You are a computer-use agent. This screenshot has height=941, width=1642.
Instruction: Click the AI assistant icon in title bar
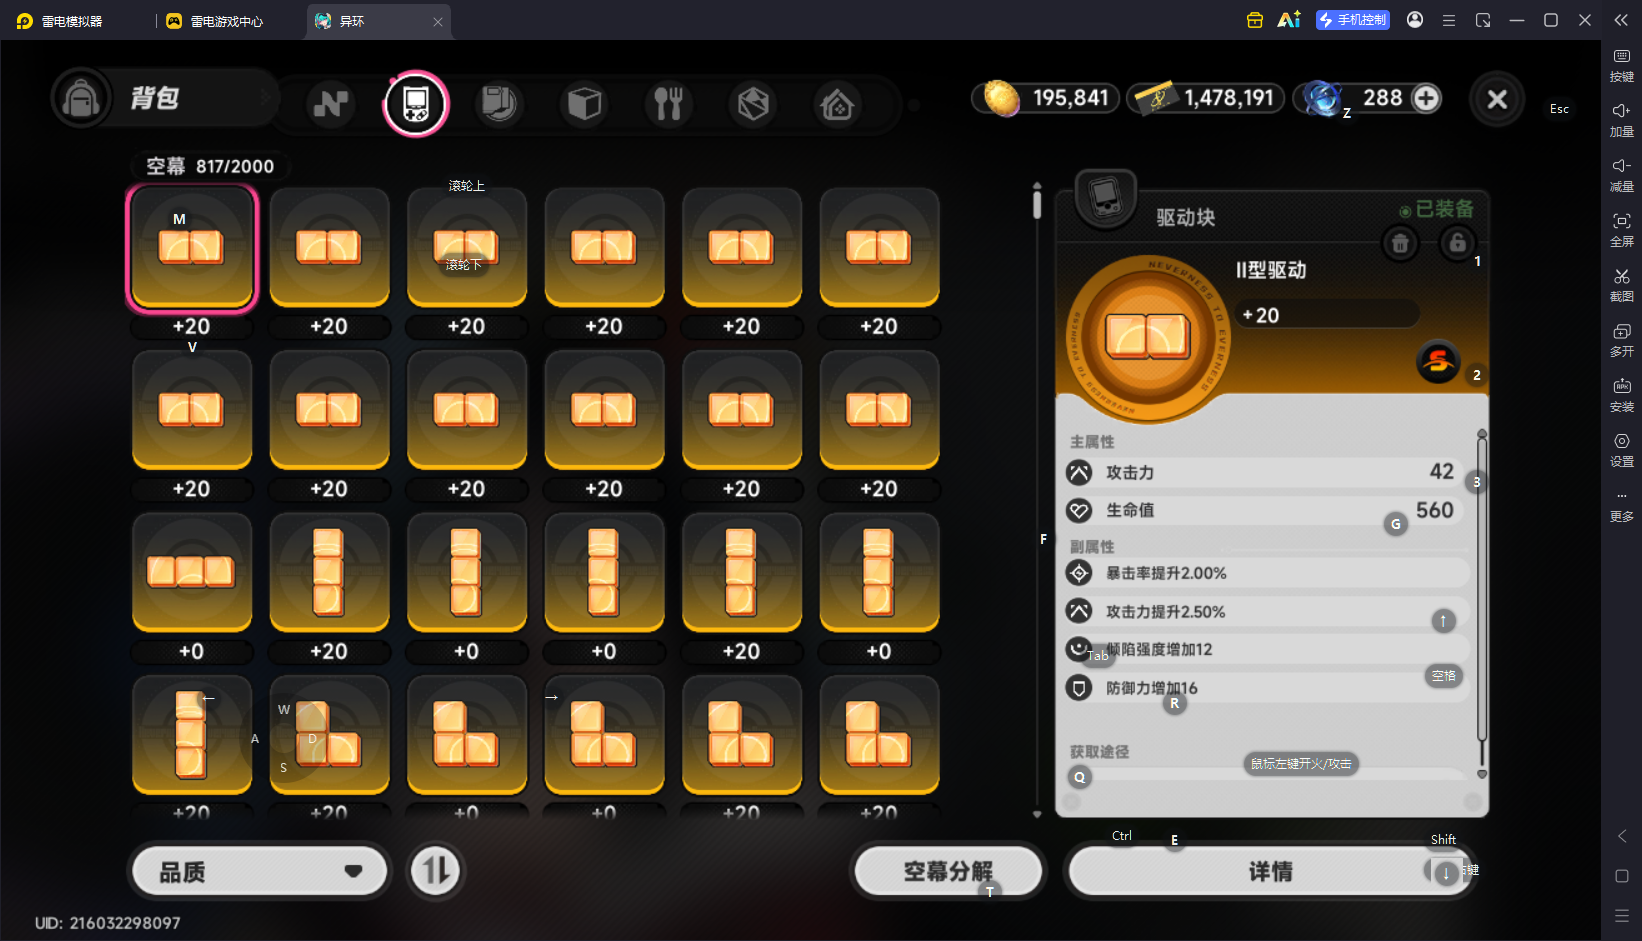pos(1289,20)
